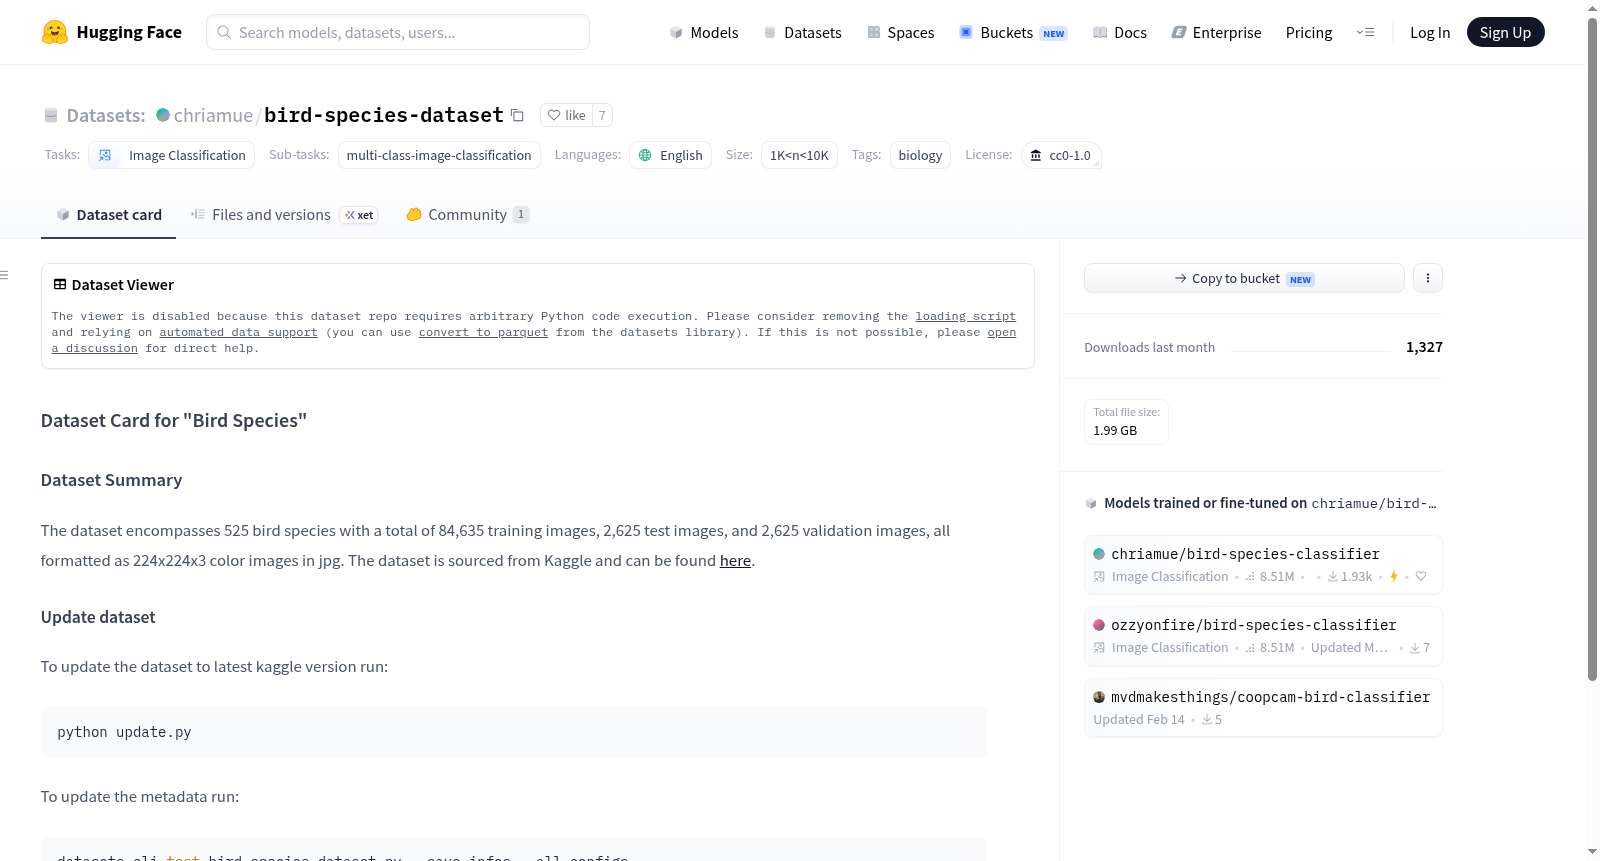Select the Image Classification task tag
The image size is (1600, 861).
click(171, 155)
